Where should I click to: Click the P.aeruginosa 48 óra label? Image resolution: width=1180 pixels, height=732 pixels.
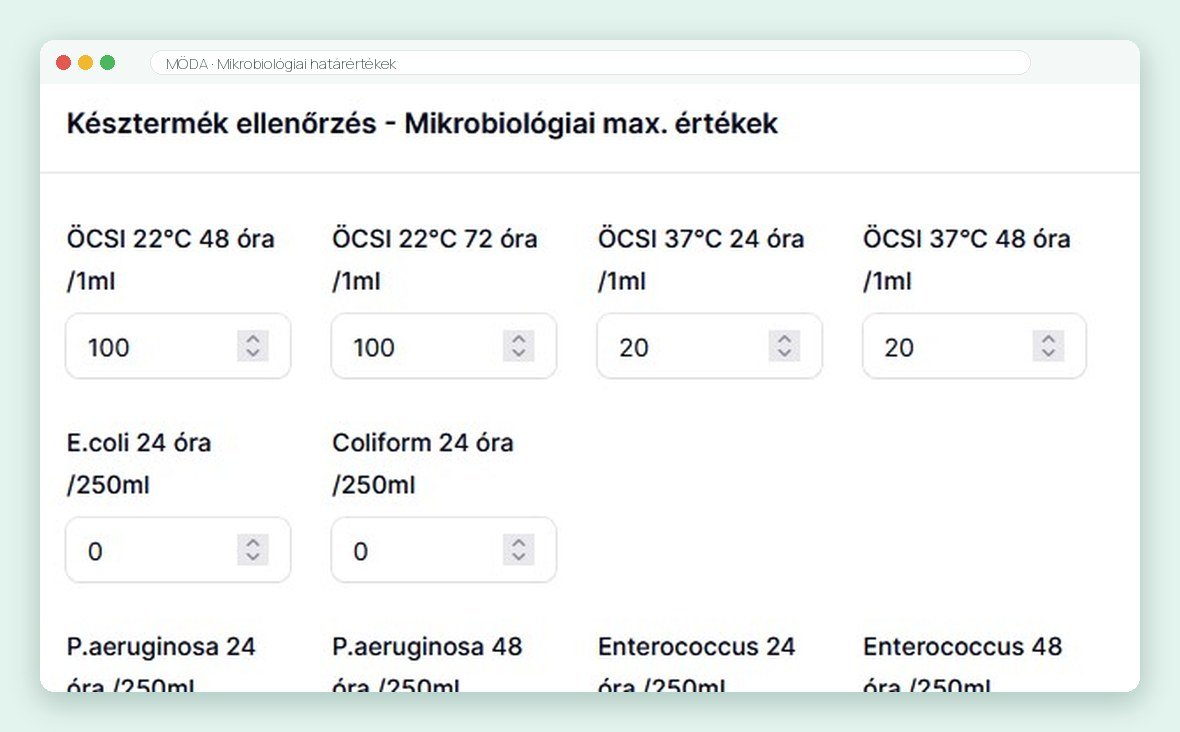click(x=427, y=664)
